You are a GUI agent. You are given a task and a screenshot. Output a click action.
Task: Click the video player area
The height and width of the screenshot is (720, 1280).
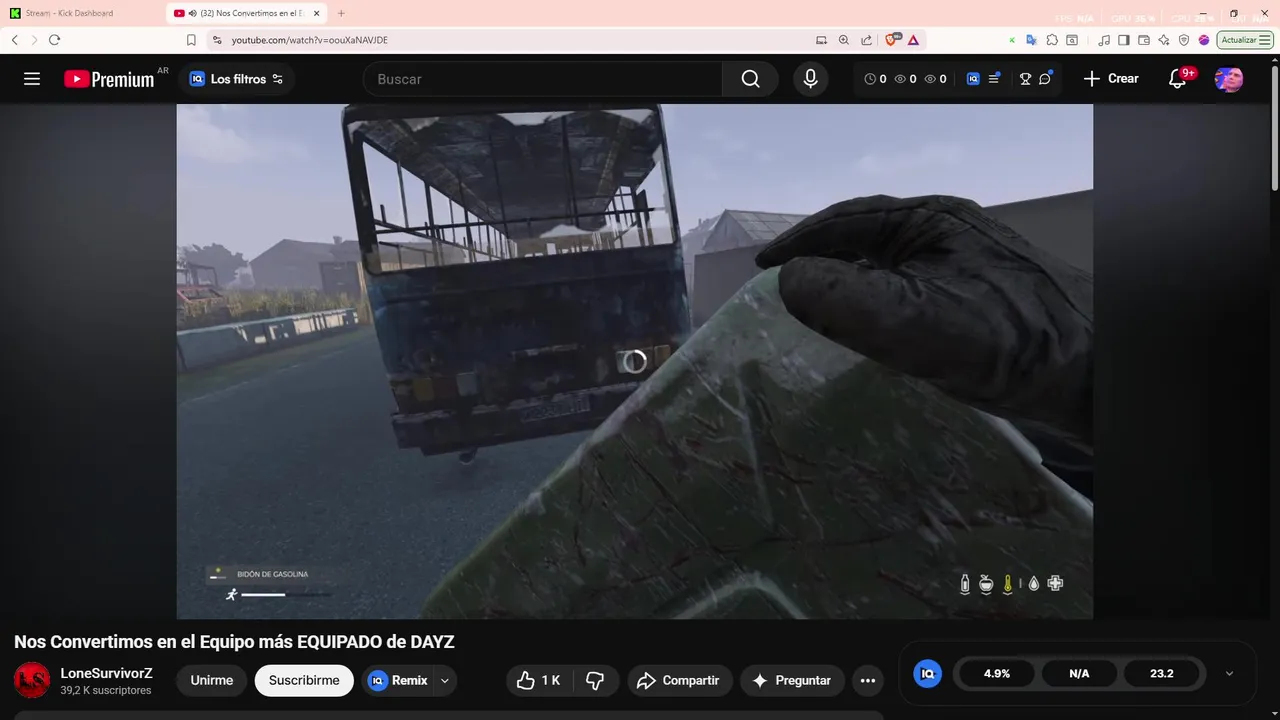(635, 361)
